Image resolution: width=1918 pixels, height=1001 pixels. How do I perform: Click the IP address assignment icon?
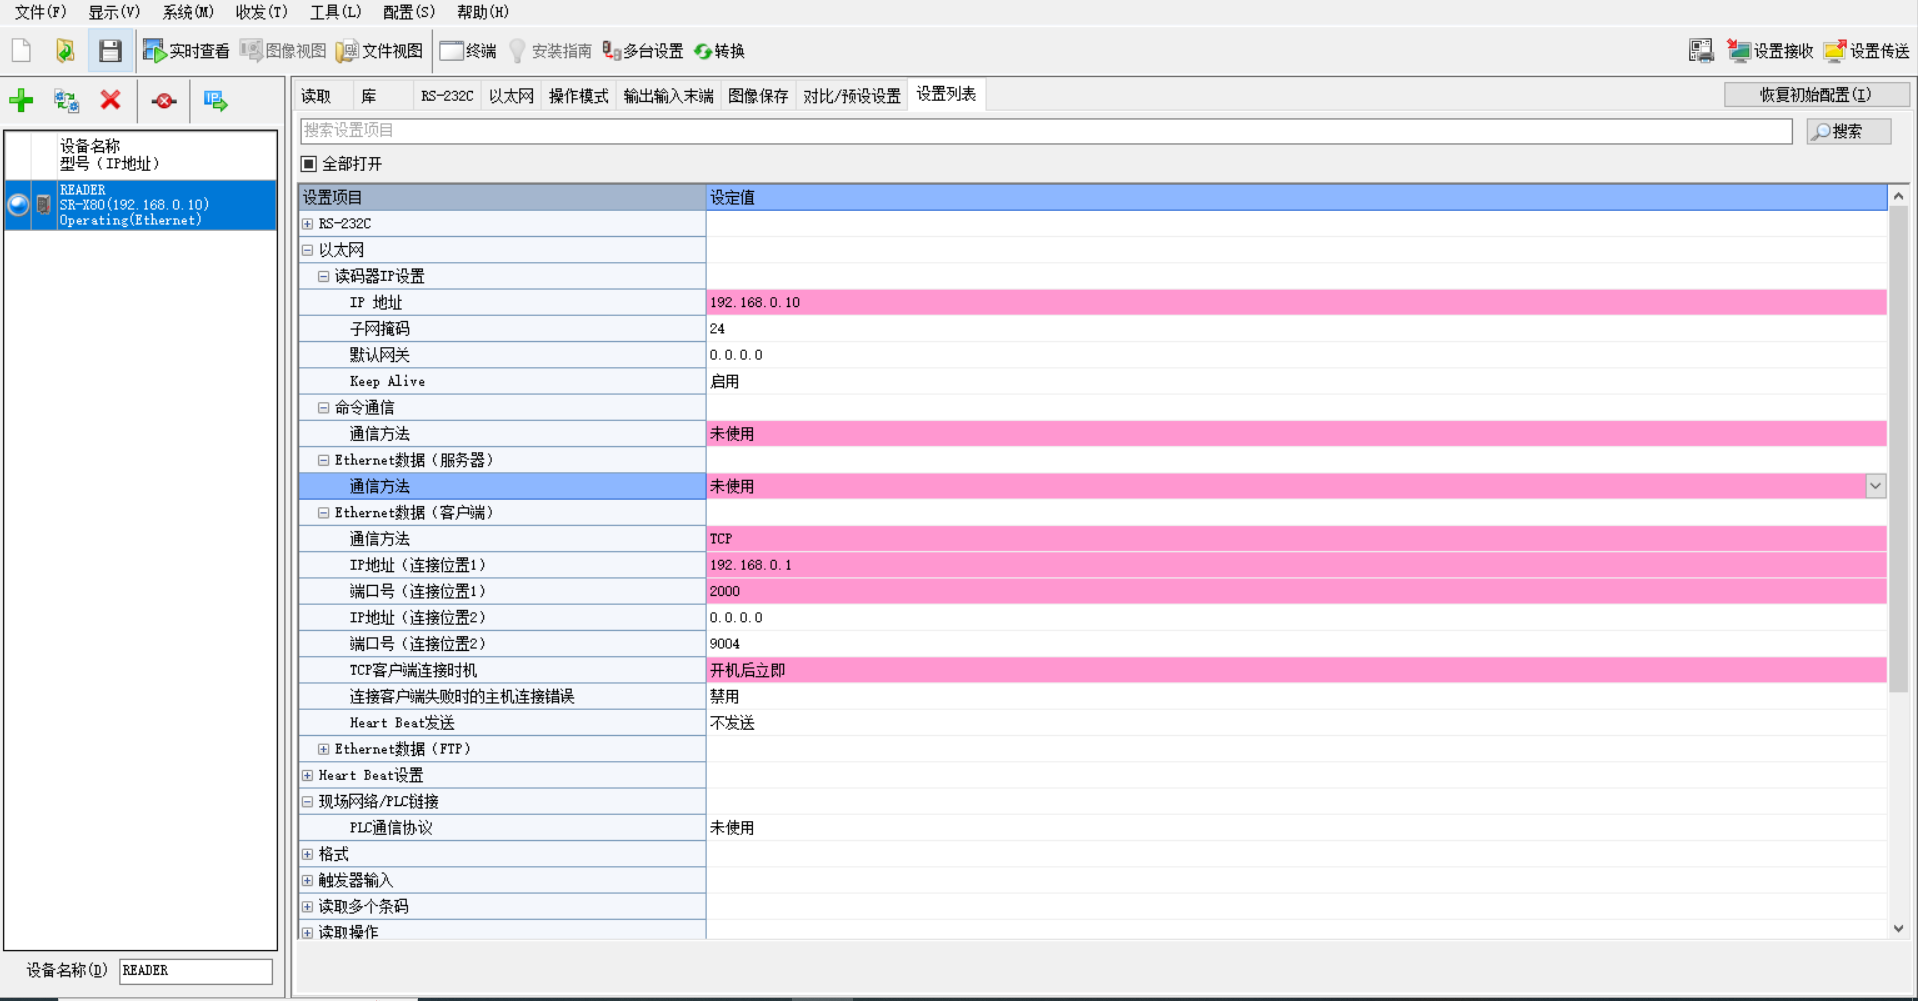[215, 100]
